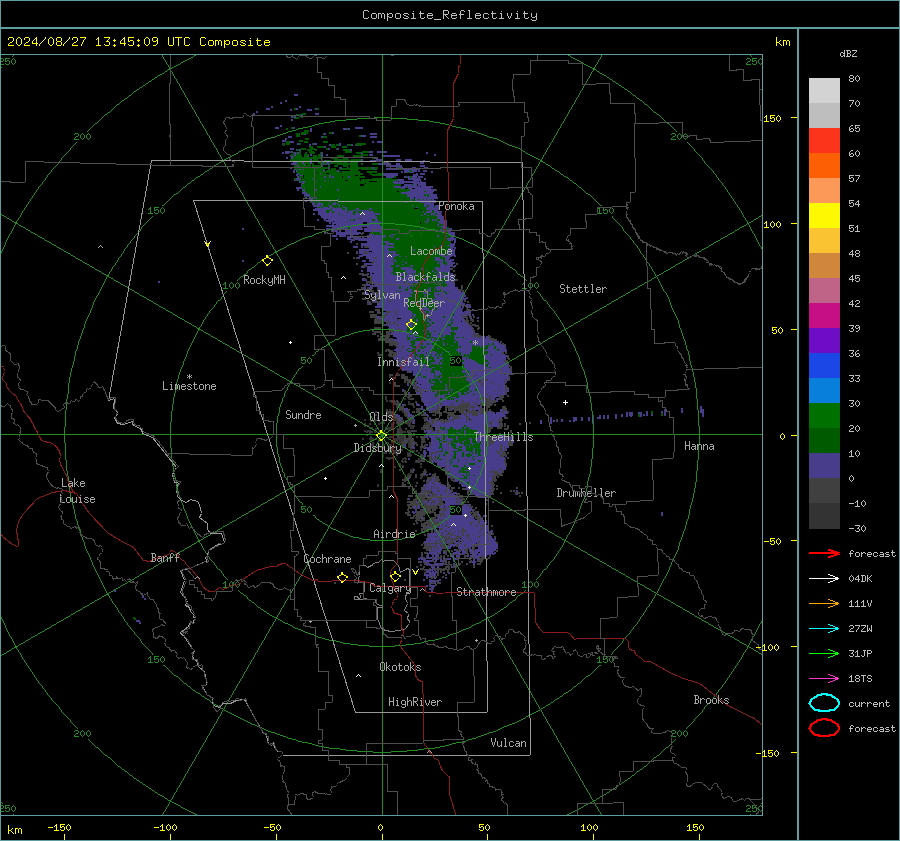
Task: Click the '80' dBZ scale value
Action: point(854,79)
